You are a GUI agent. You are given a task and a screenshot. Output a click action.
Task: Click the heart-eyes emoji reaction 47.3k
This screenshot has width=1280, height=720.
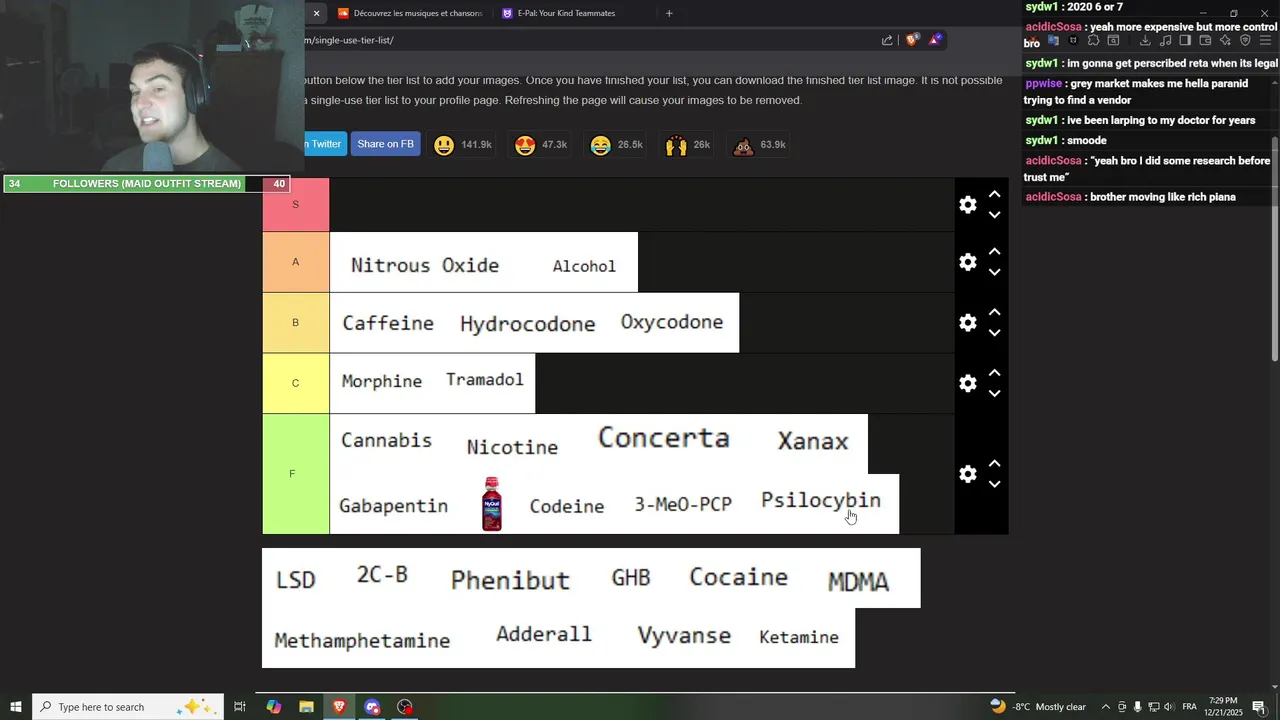(x=541, y=145)
